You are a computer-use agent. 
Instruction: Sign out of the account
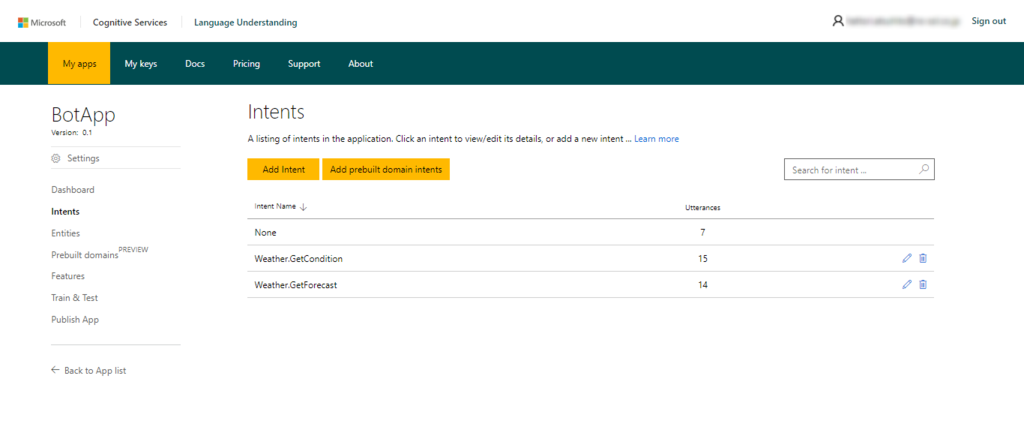click(989, 21)
